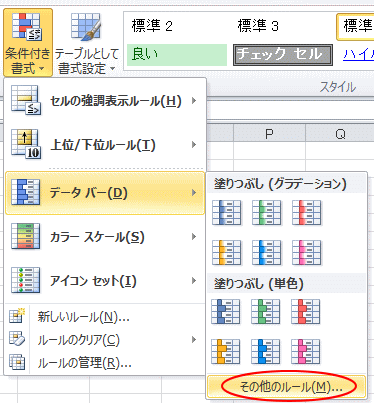Apply blue gradient data bar
This screenshot has width=374, height=403.
click(227, 213)
